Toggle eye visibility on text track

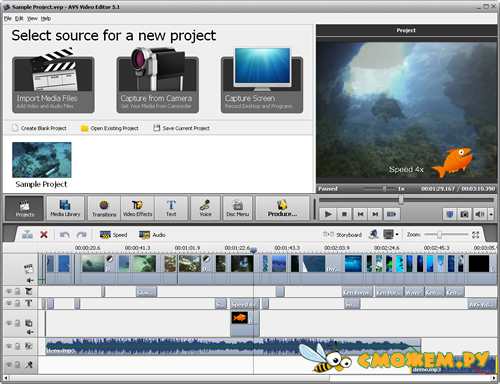[9, 303]
